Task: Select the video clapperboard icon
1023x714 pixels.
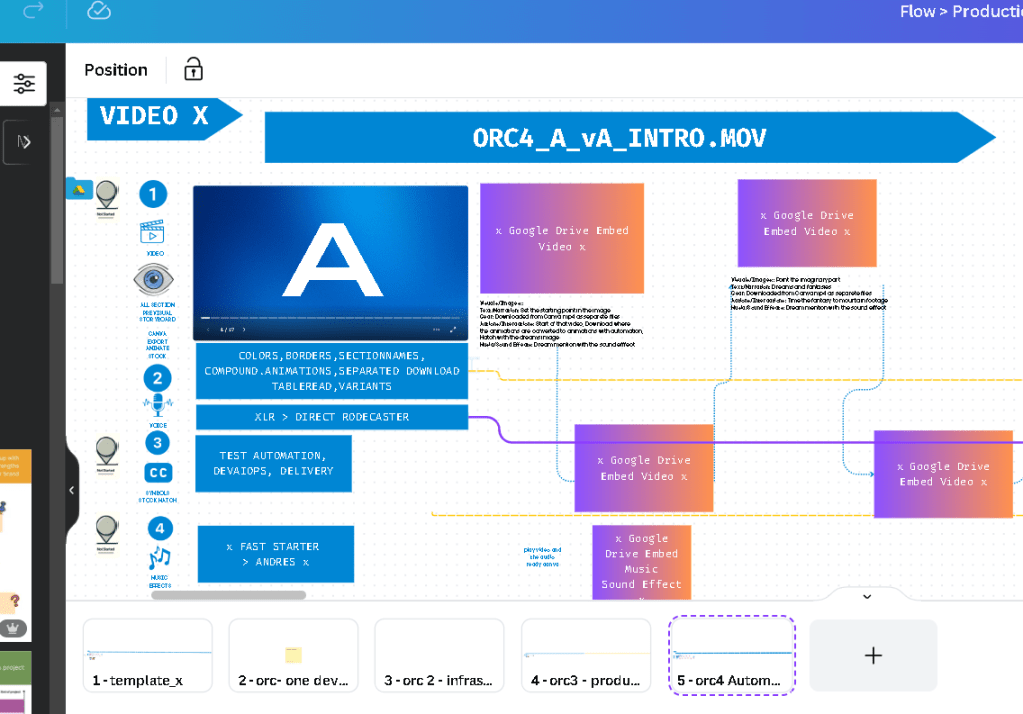Action: click(152, 232)
